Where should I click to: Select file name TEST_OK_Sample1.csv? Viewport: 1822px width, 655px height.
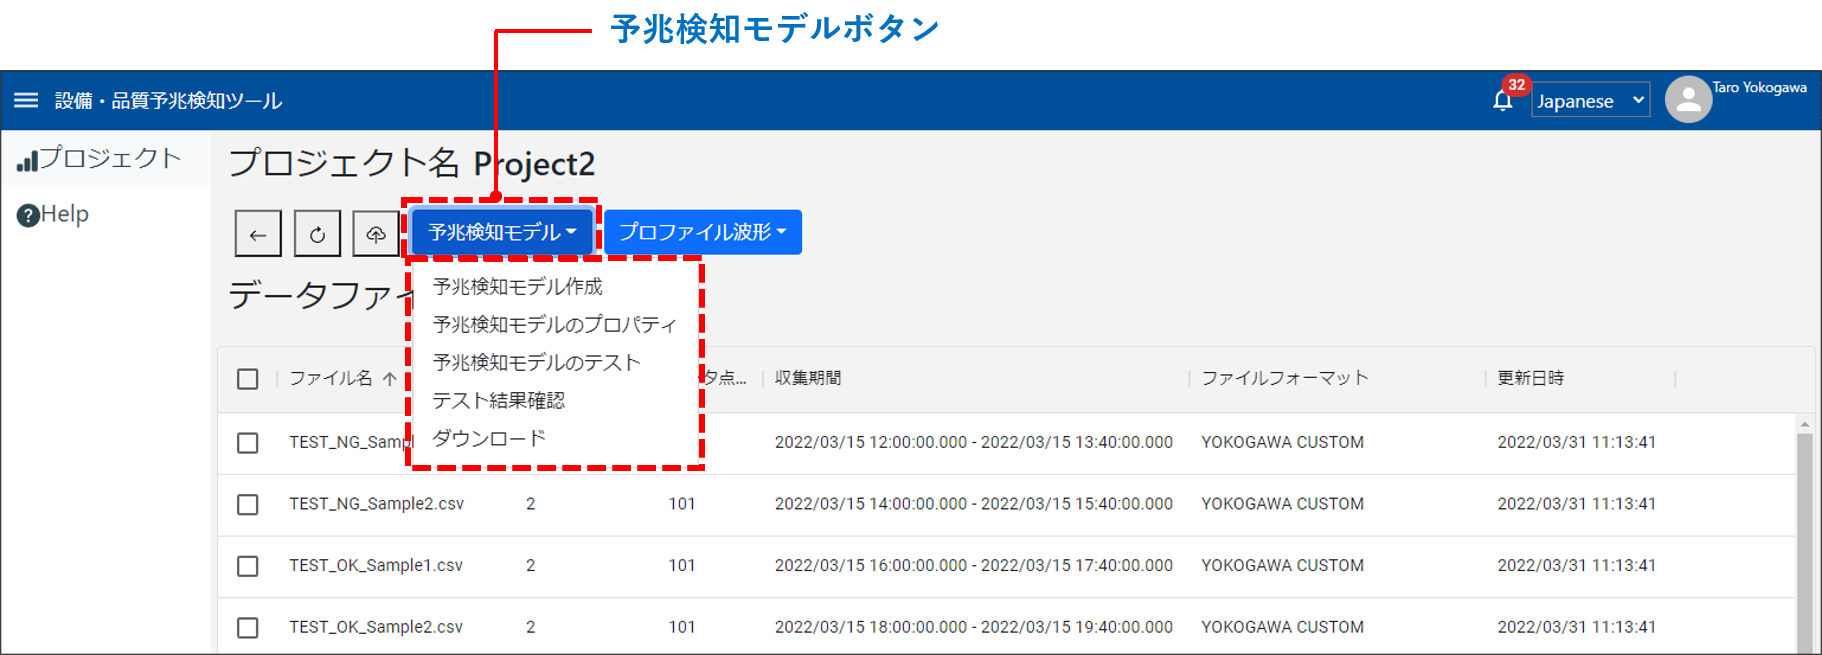click(x=376, y=566)
